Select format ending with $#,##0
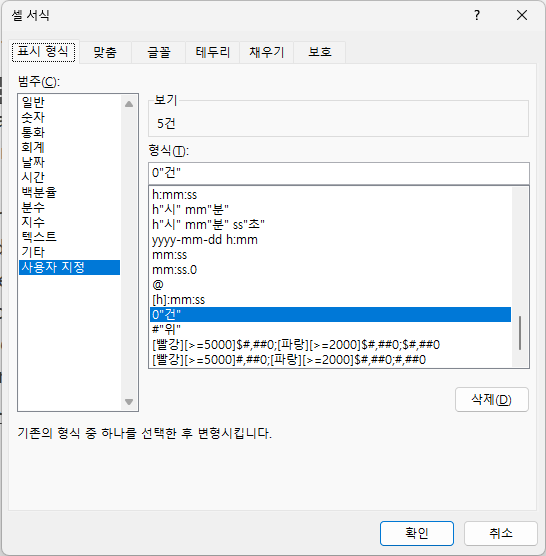 point(330,344)
